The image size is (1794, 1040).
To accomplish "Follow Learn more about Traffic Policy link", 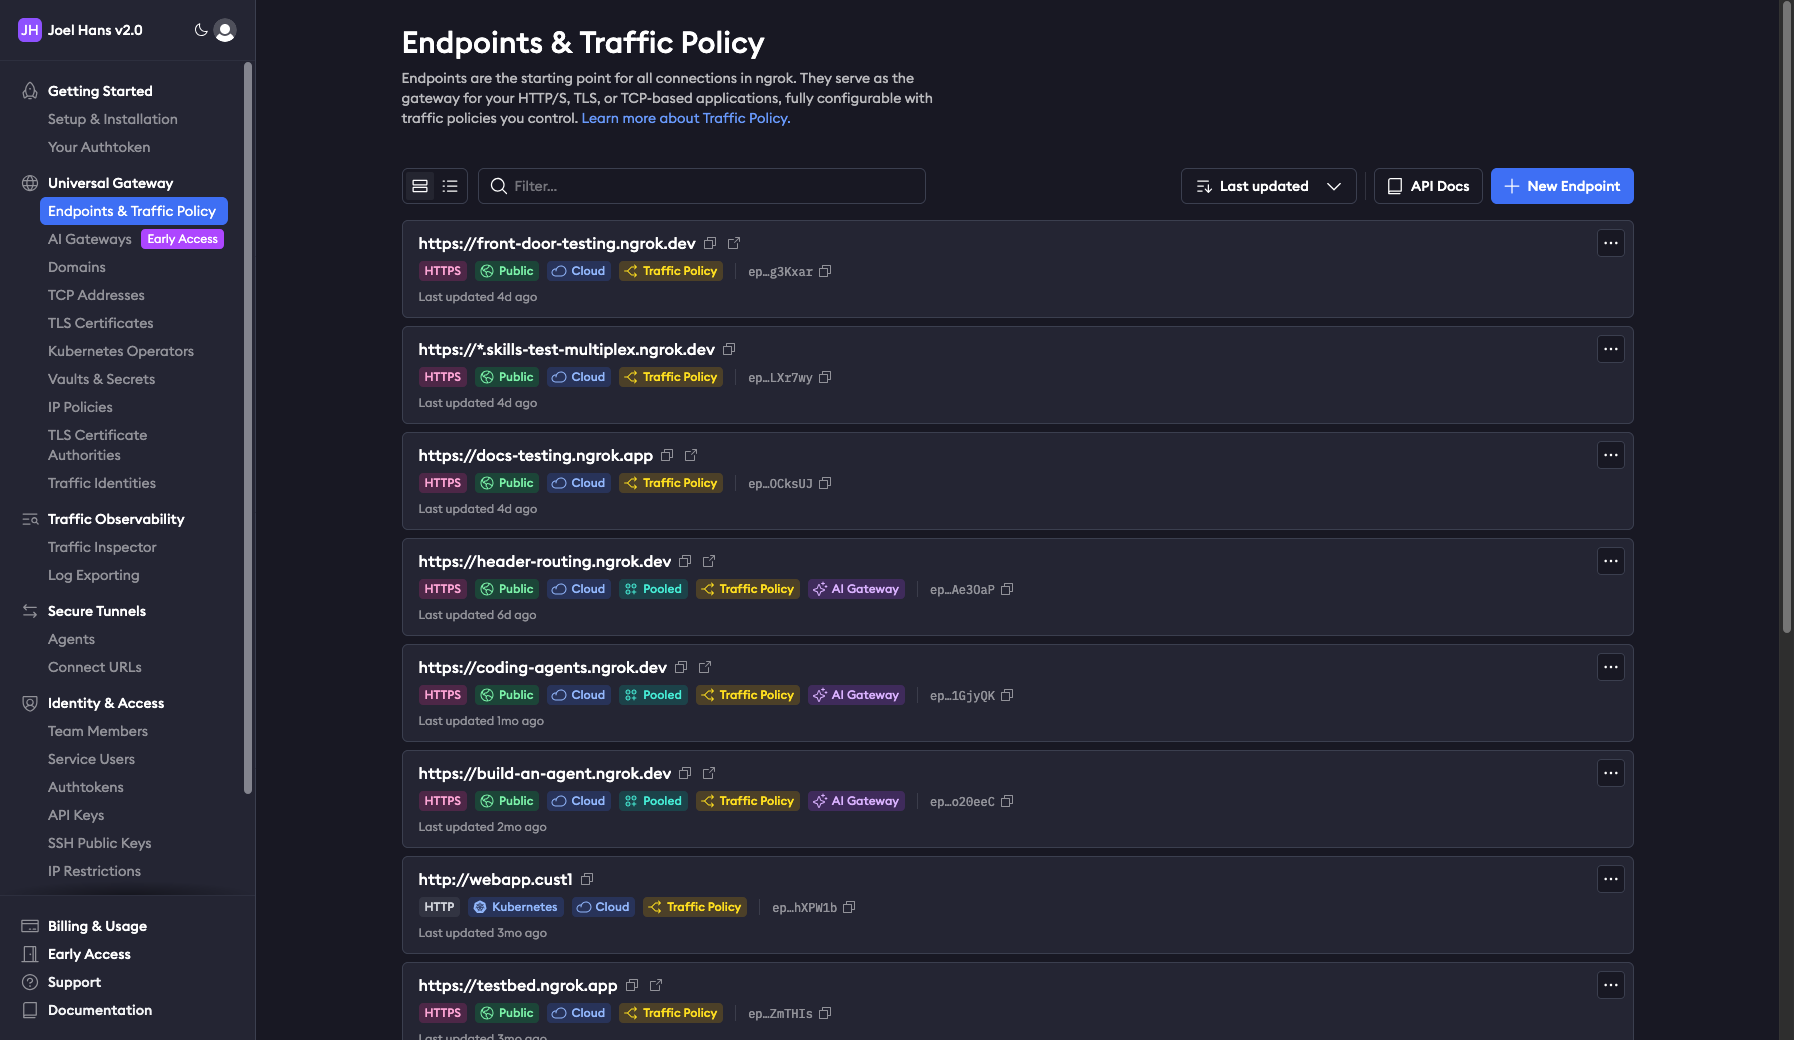I will coord(685,118).
